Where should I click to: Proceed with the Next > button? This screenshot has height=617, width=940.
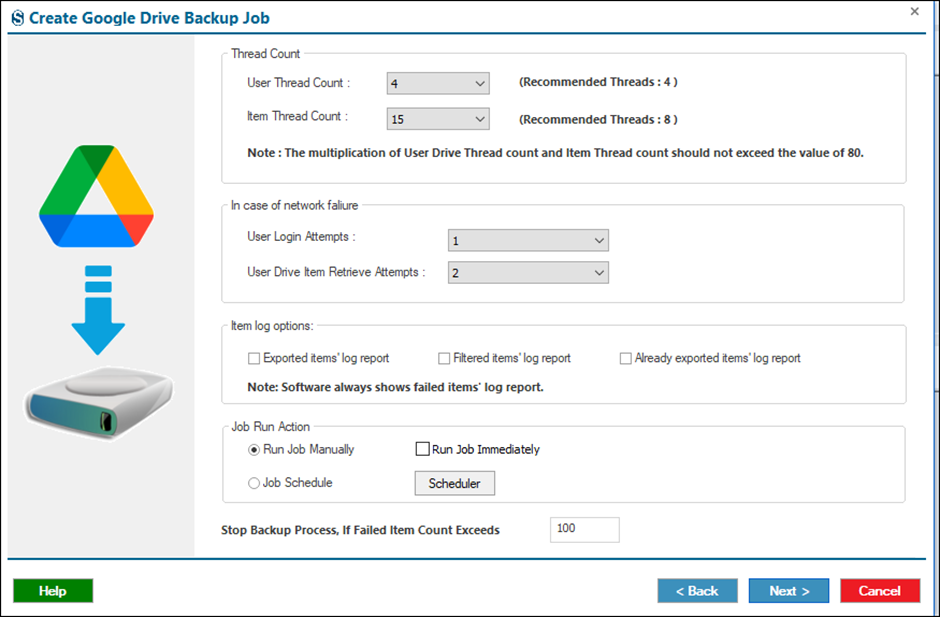789,591
